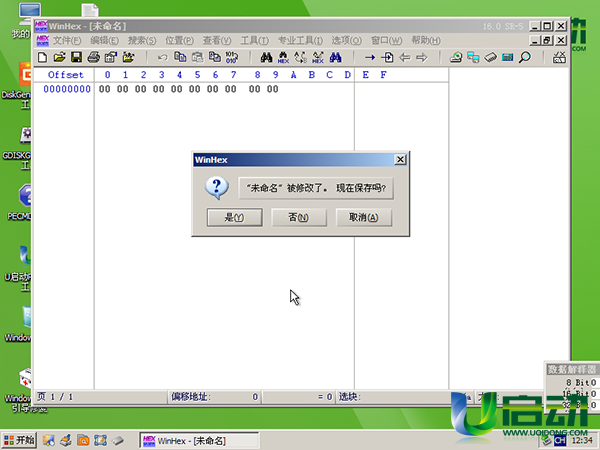Image resolution: width=600 pixels, height=450 pixels.
Task: Close the WinHex save dialog
Action: tap(400, 160)
